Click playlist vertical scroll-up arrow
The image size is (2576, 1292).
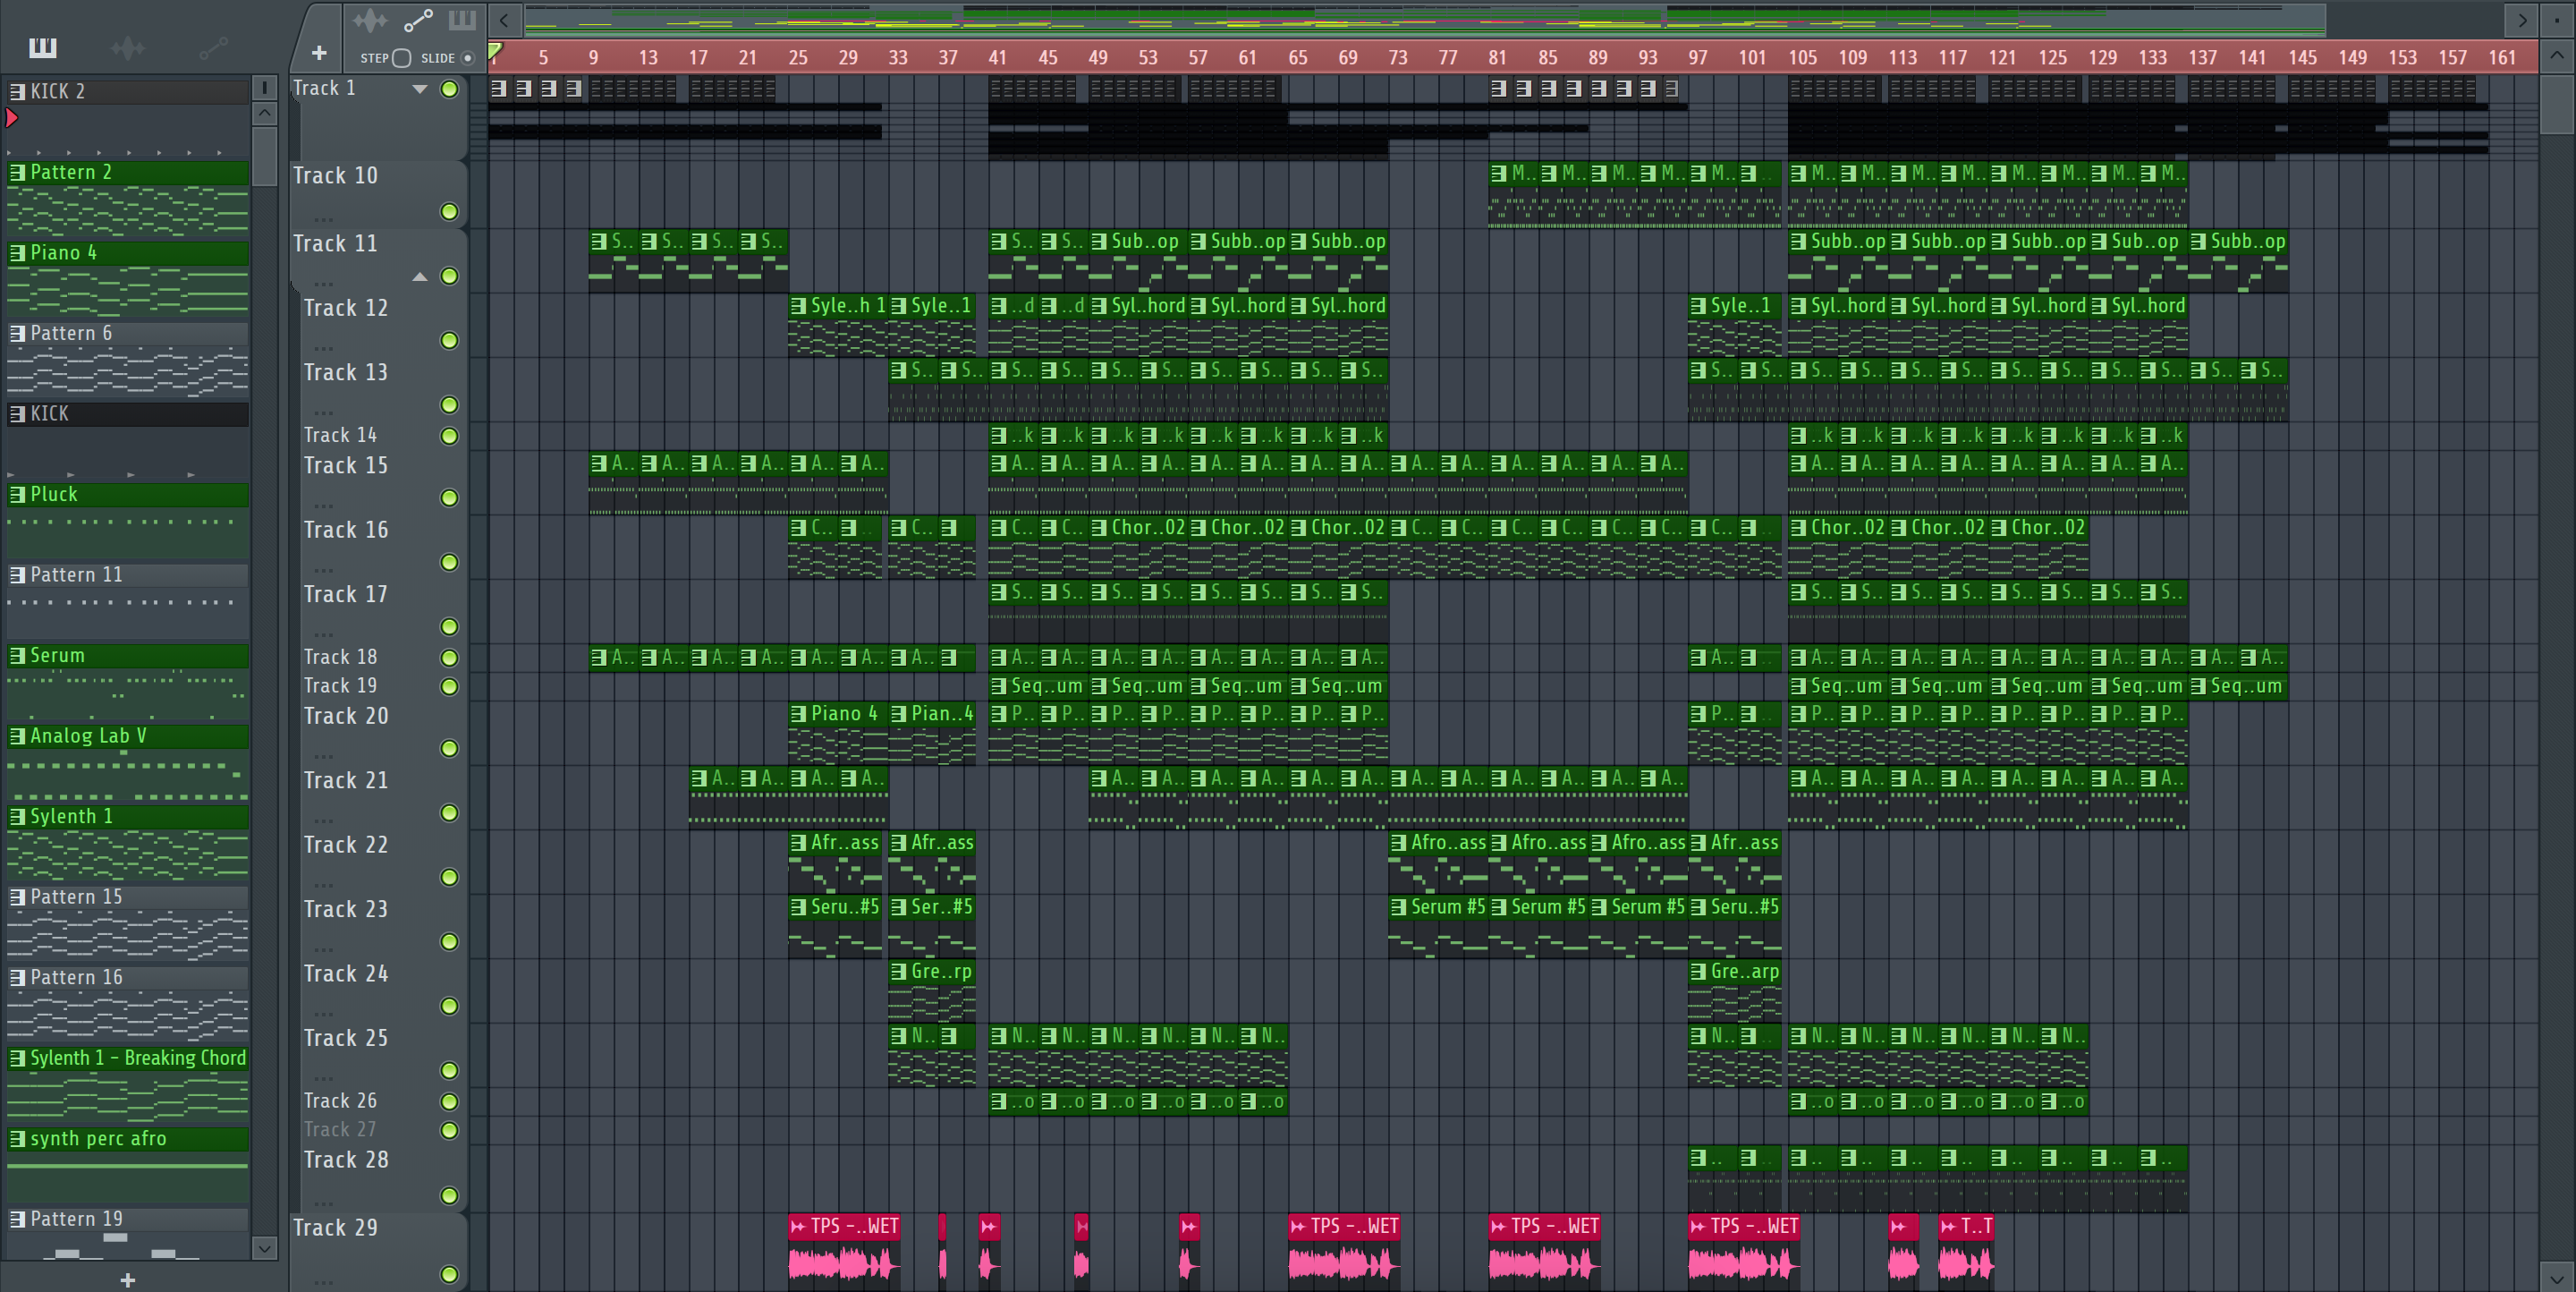[x=2557, y=55]
